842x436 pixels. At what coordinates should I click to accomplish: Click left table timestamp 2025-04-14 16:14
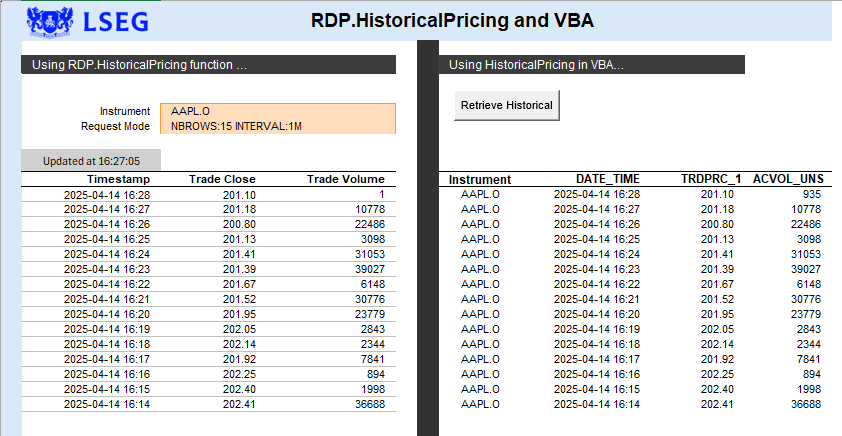click(x=107, y=404)
